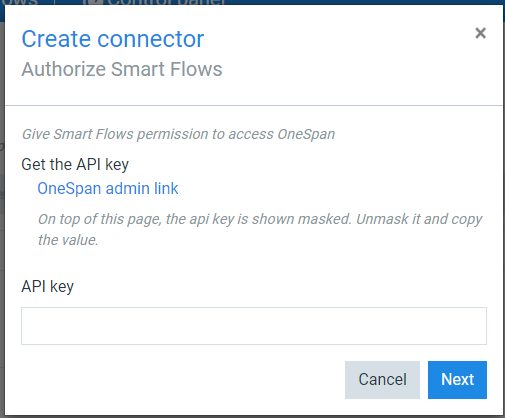Select the Authorize Smart Flows subtitle
This screenshot has height=418, width=505.
coord(122,69)
